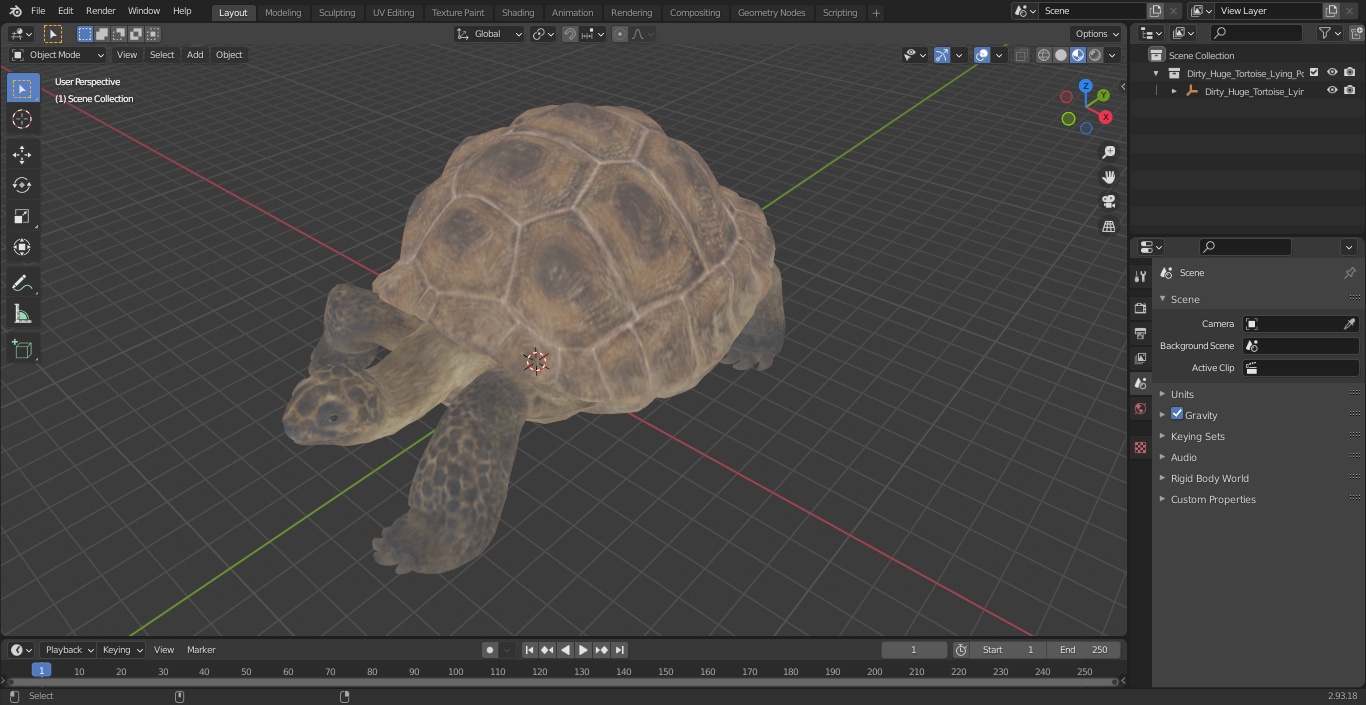Toggle the camera view icon
This screenshot has height=705, width=1366.
coord(1108,202)
